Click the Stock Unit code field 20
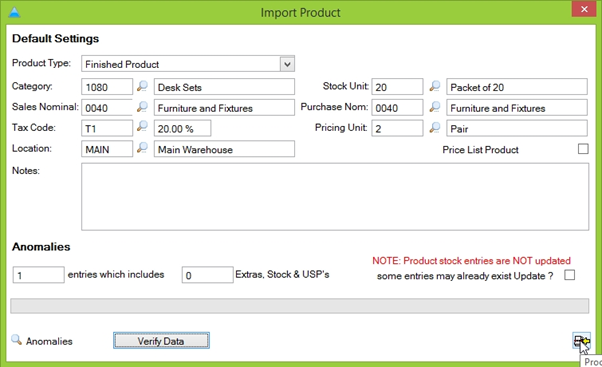 tap(397, 87)
